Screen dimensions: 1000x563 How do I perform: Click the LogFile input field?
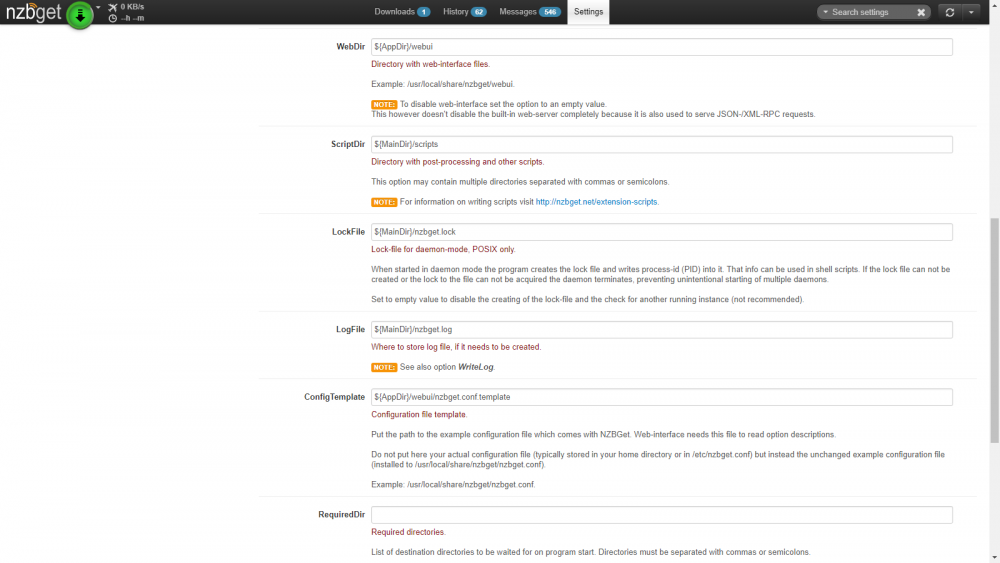coord(661,329)
